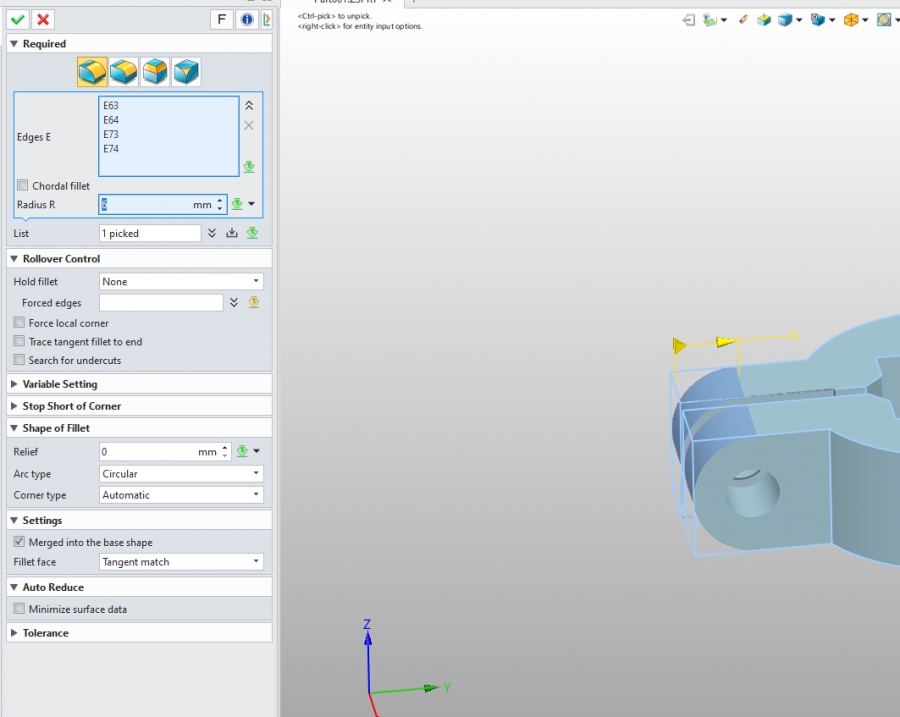
Task: Collapse the Settings section
Action: pyautogui.click(x=14, y=521)
